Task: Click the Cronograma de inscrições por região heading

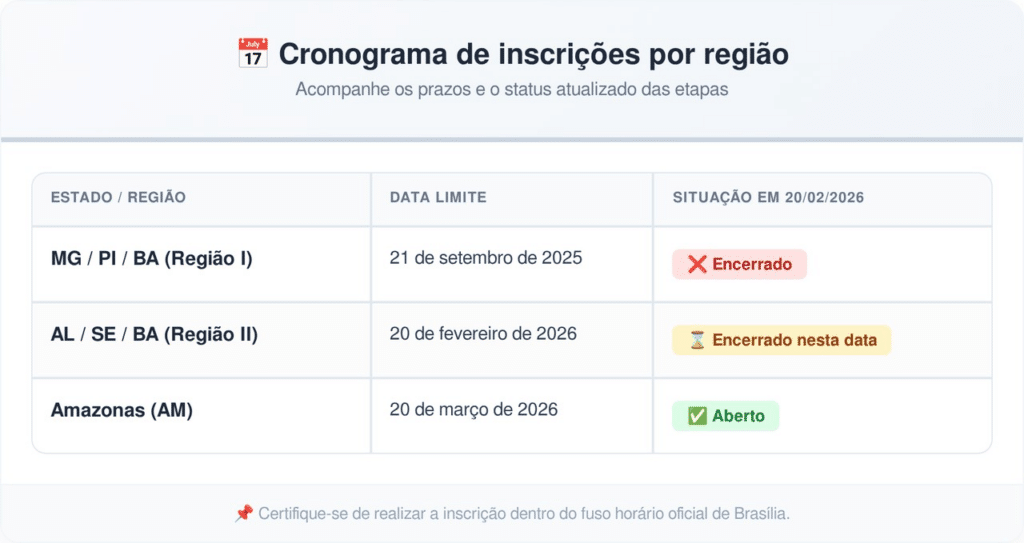Action: [x=532, y=54]
